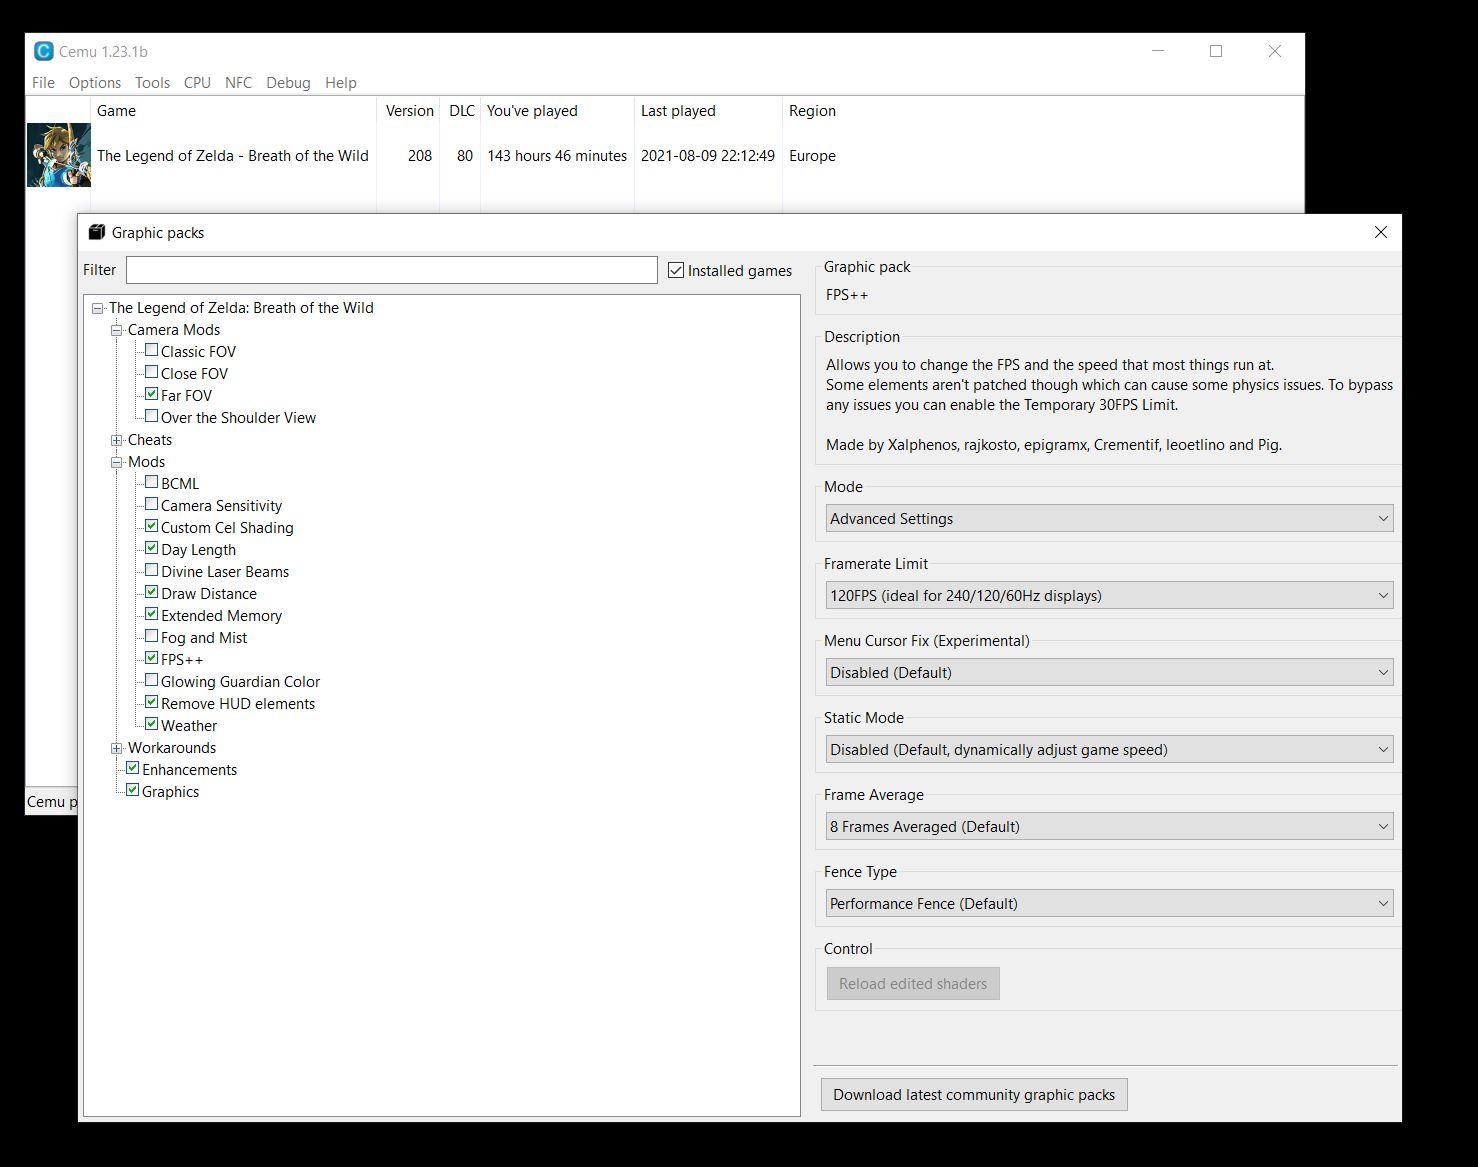The image size is (1478, 1167).
Task: Click the '2021-08-09 22:12:49' cell
Action: click(708, 156)
